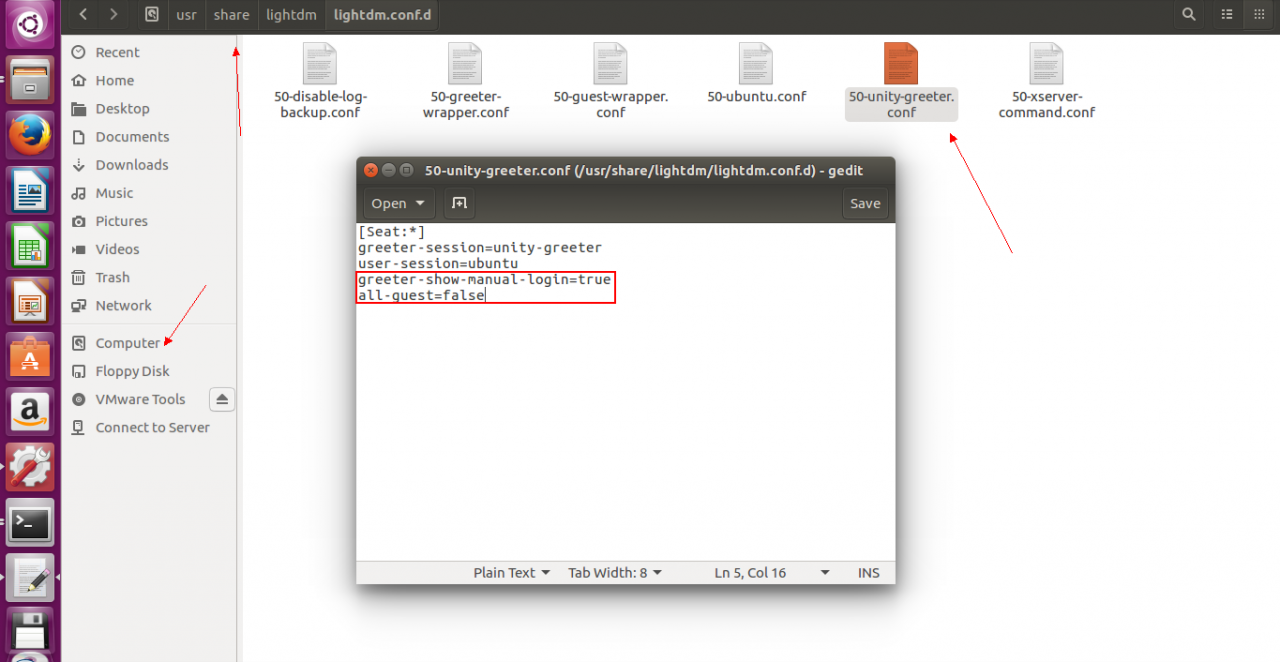Navigate to share in path bar
The image size is (1280, 662).
[x=231, y=15]
